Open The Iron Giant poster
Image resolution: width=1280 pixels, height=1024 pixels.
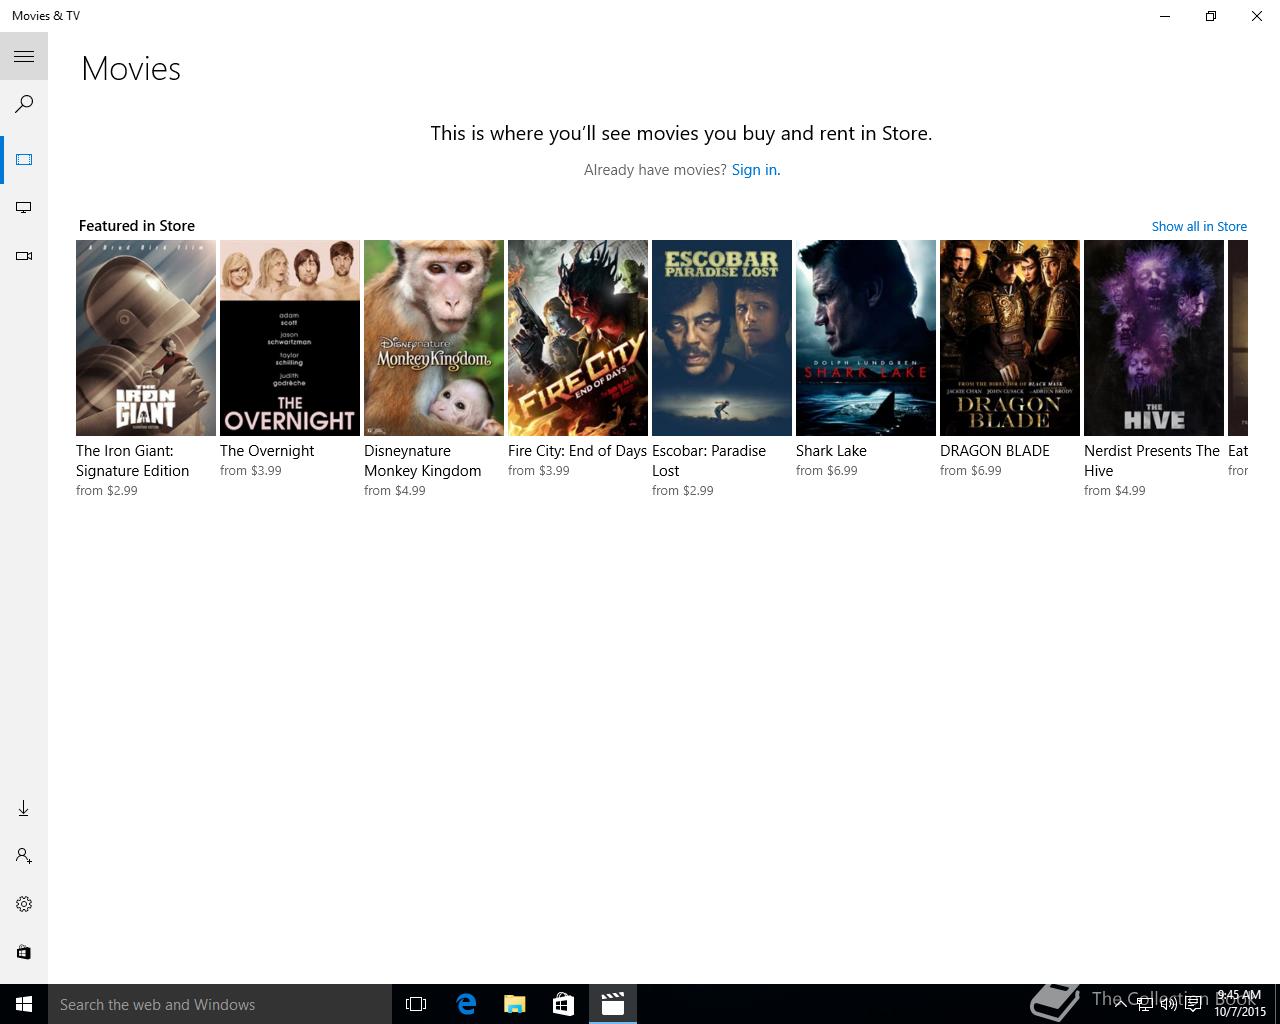[x=146, y=338]
